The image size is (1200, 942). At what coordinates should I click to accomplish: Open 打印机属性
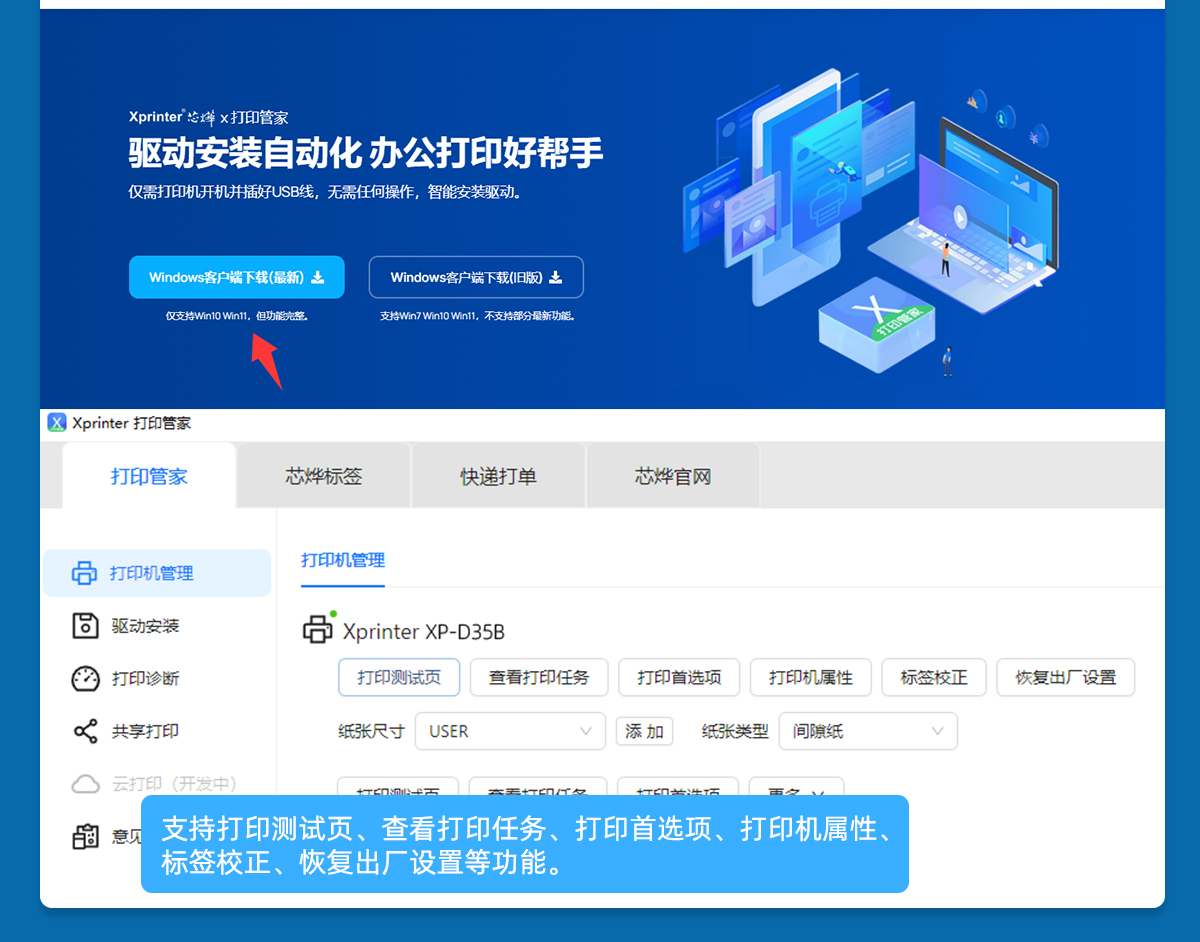click(x=811, y=677)
